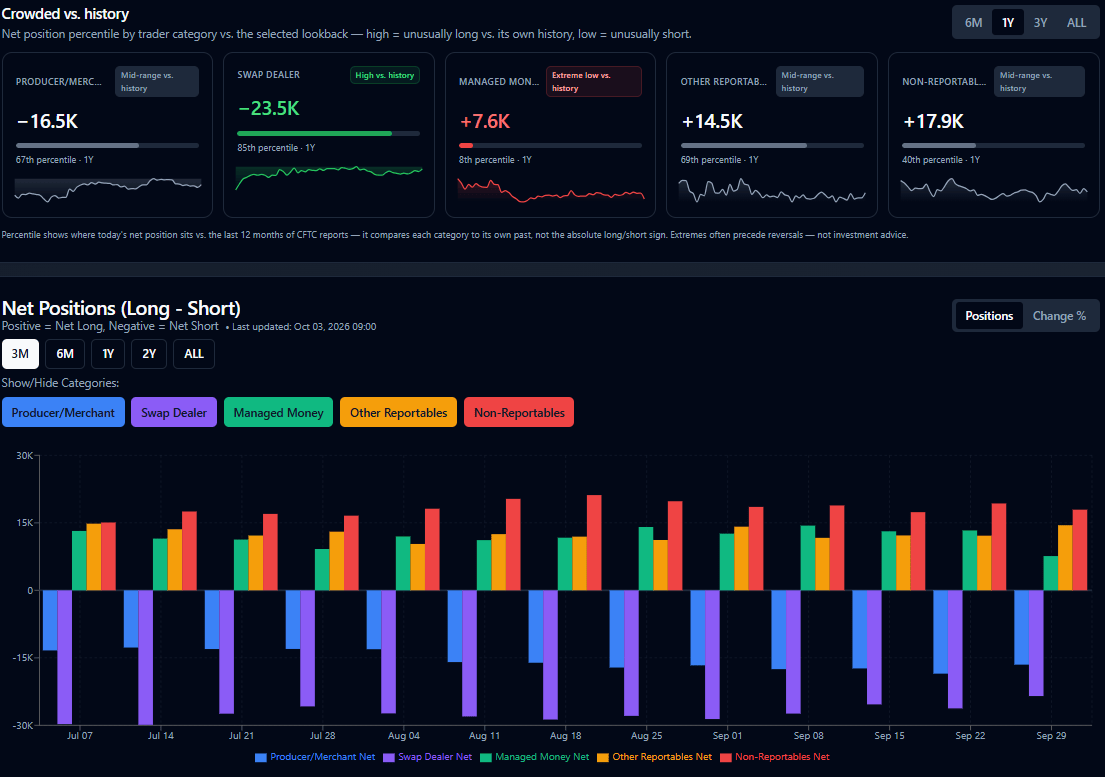Set Net Positions range to 6M
This screenshot has height=777, width=1105.
pyautogui.click(x=65, y=354)
